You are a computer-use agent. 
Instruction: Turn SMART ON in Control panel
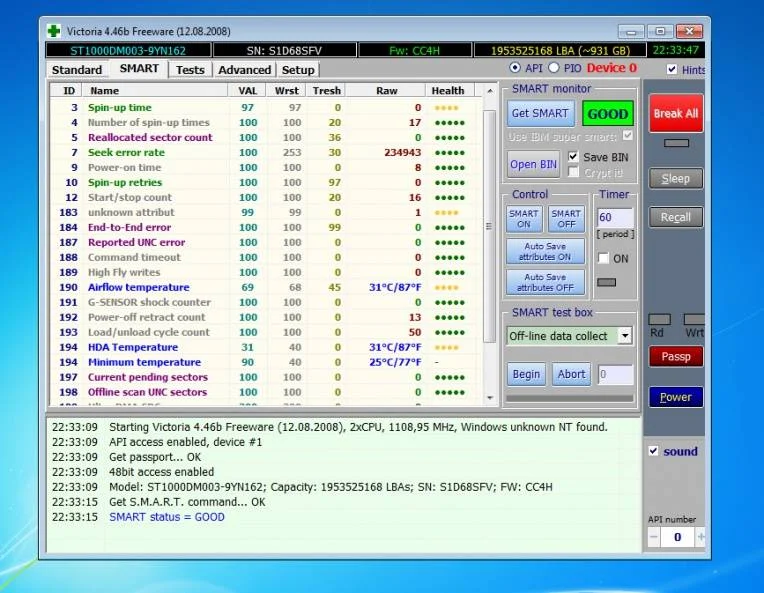pyautogui.click(x=523, y=219)
